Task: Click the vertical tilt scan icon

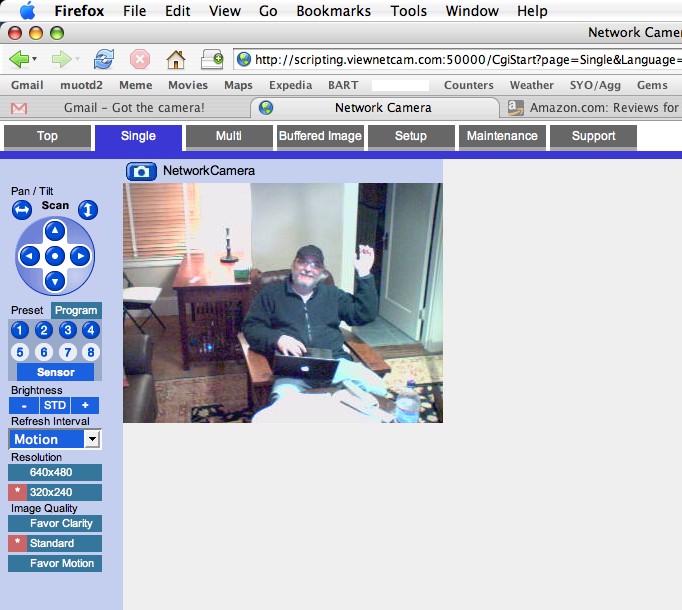Action: coord(88,210)
